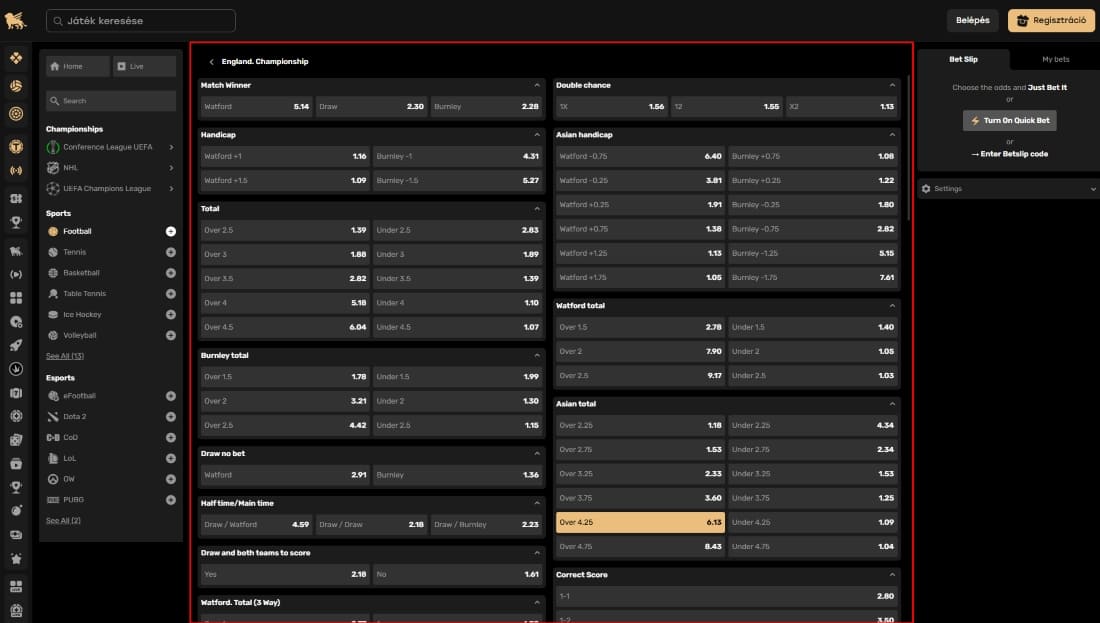Screen dimensions: 1100x623
Task: Click the Enter Betslip code link
Action: (x=1010, y=154)
